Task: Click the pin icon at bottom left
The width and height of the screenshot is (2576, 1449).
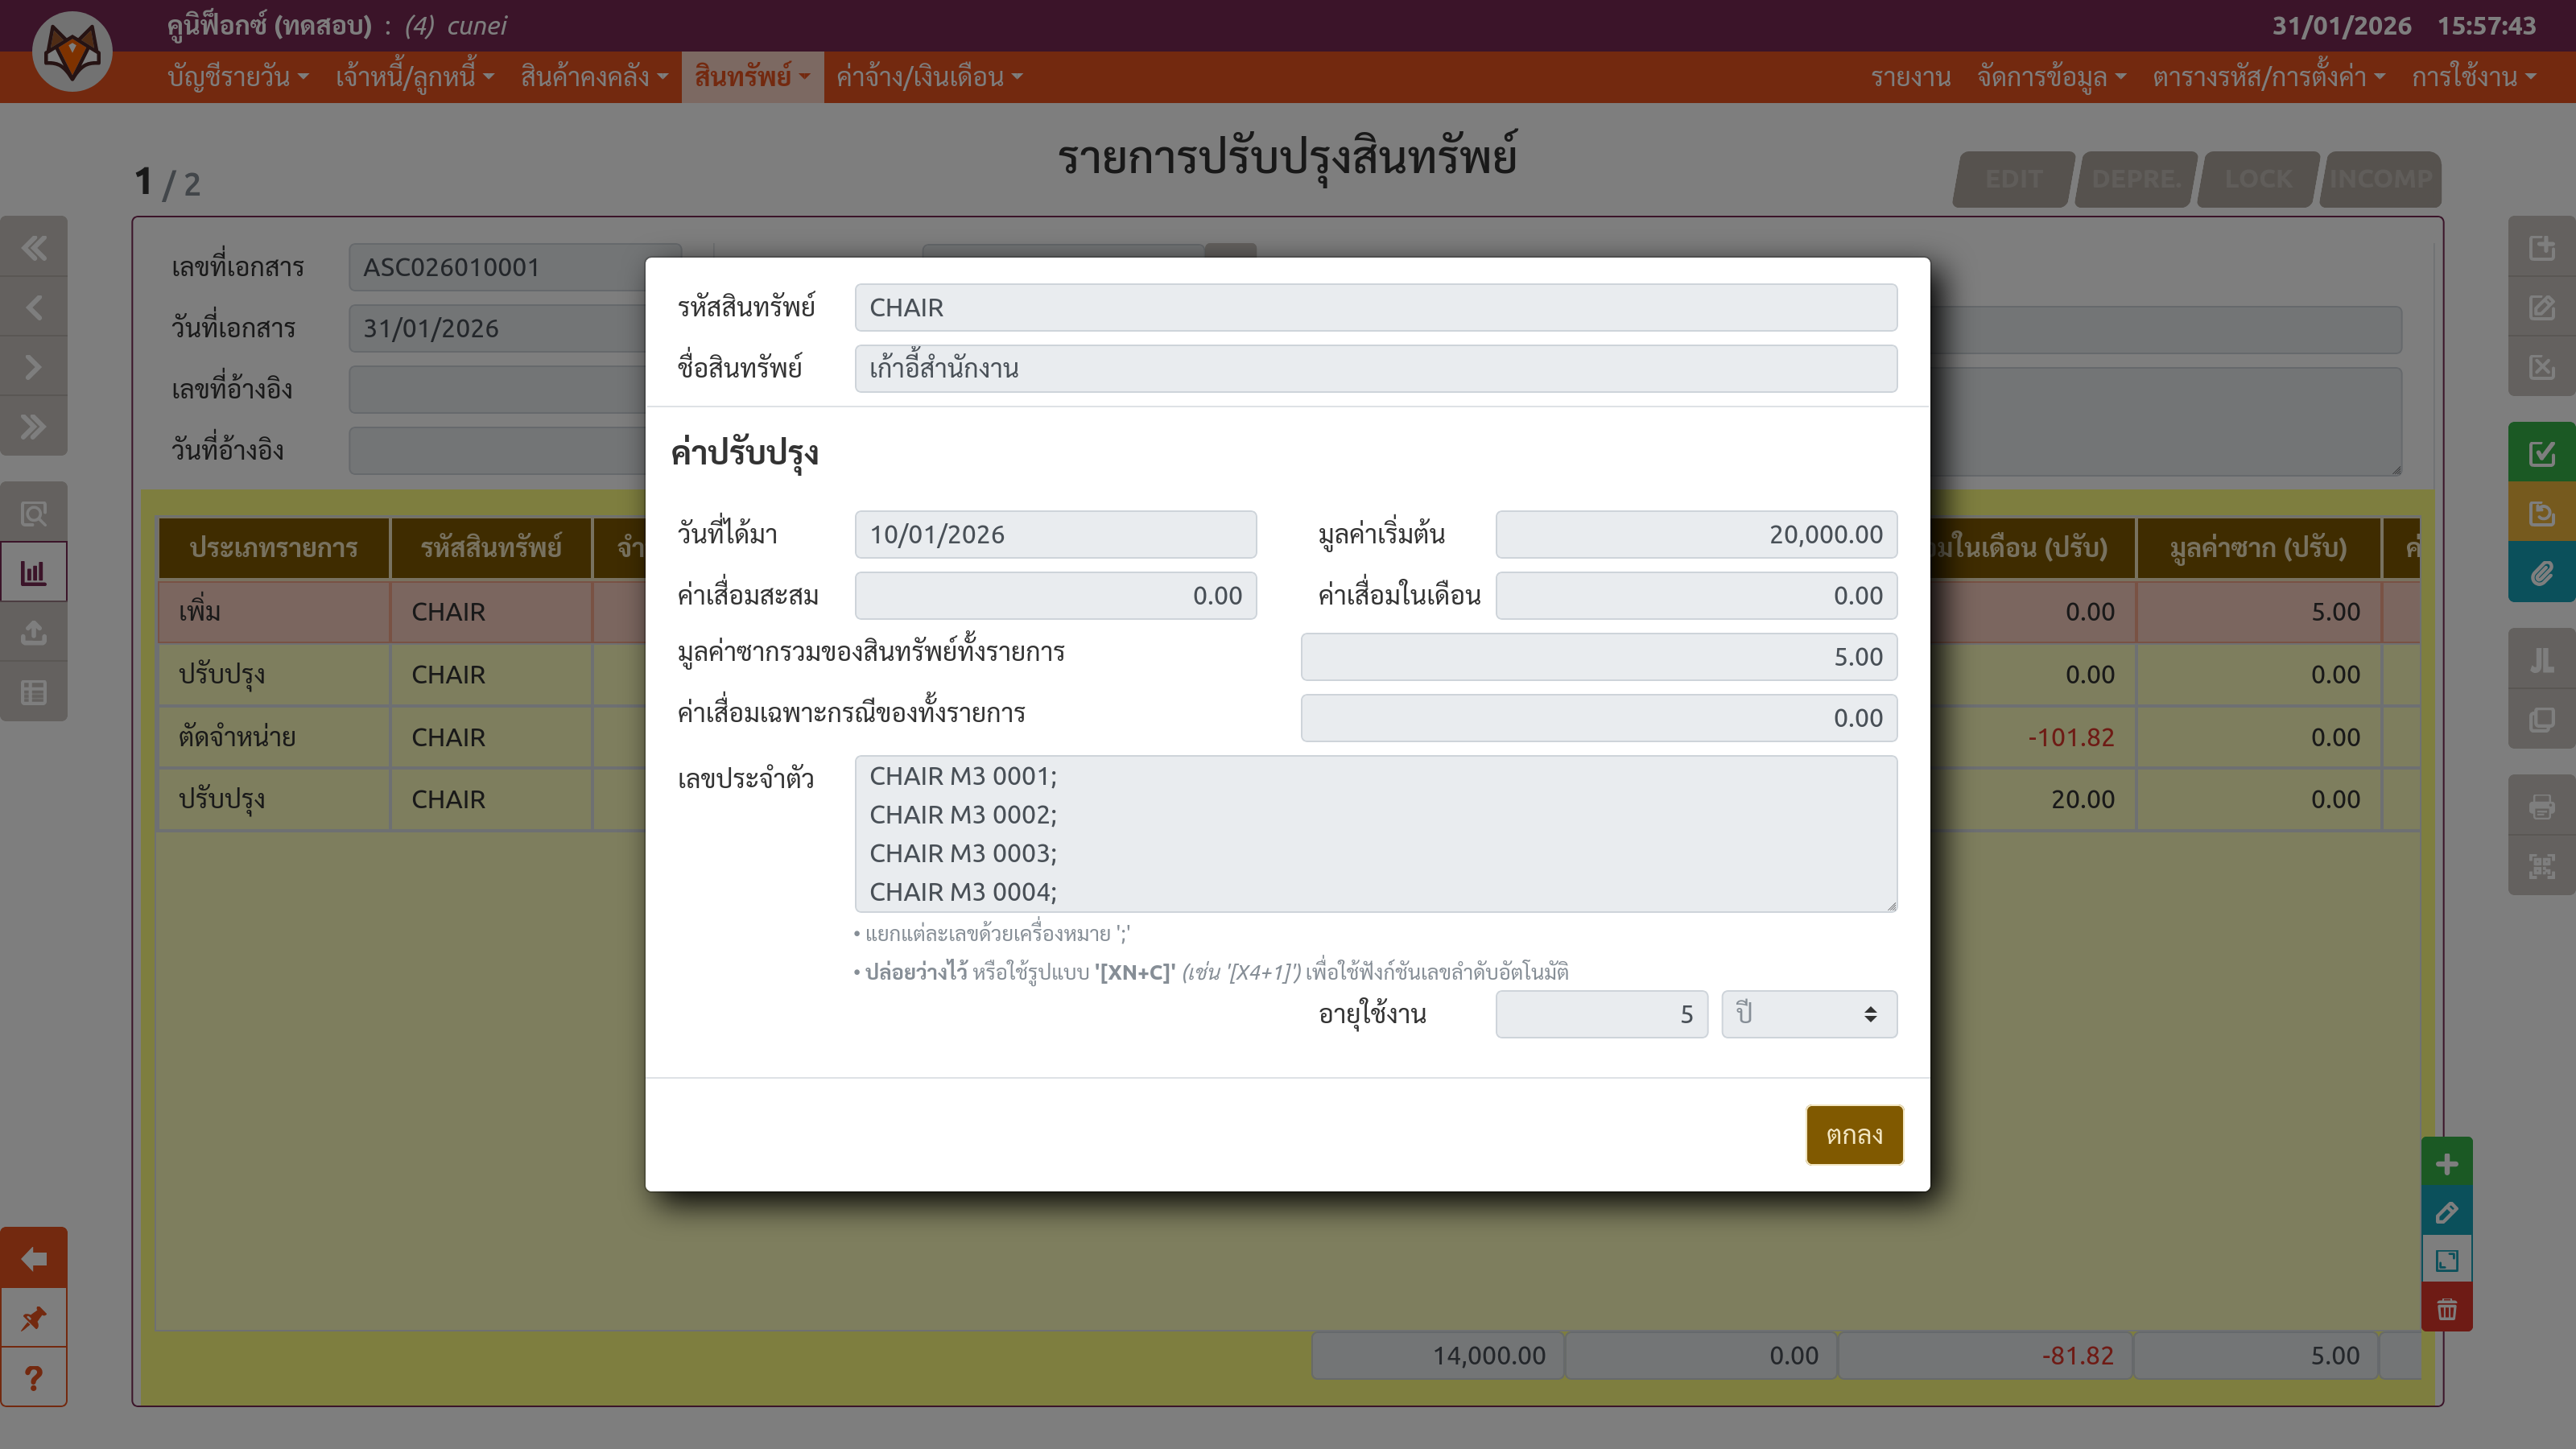Action: pos(34,1318)
